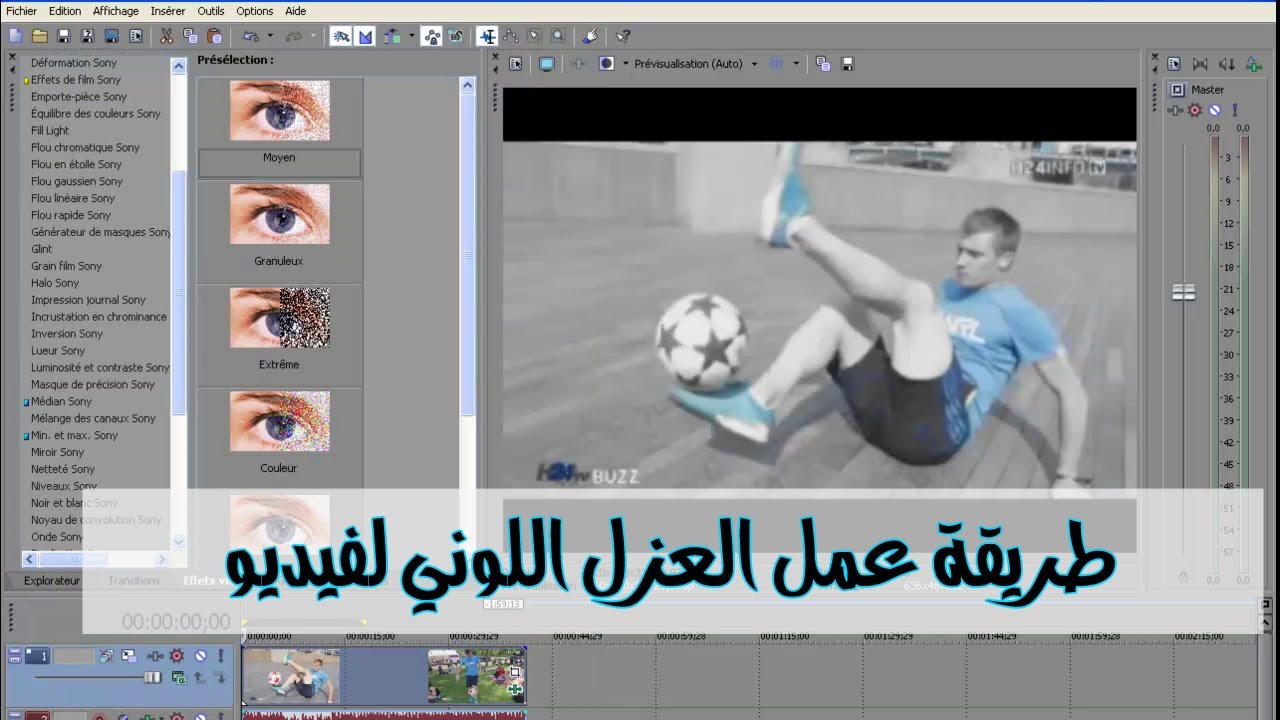Open track 1 FX gear icon
Viewport: 1280px width, 720px height.
(x=177, y=655)
